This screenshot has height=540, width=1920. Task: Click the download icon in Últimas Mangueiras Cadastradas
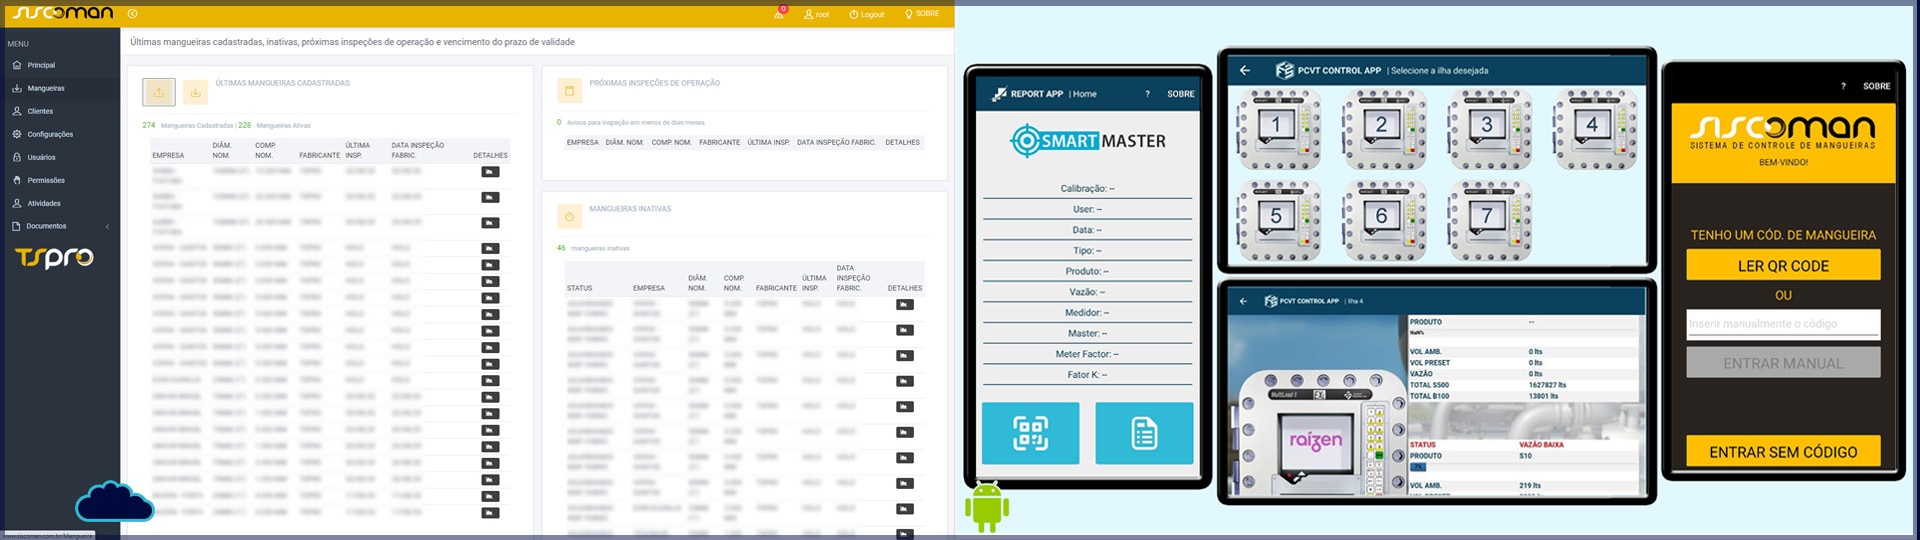point(196,92)
